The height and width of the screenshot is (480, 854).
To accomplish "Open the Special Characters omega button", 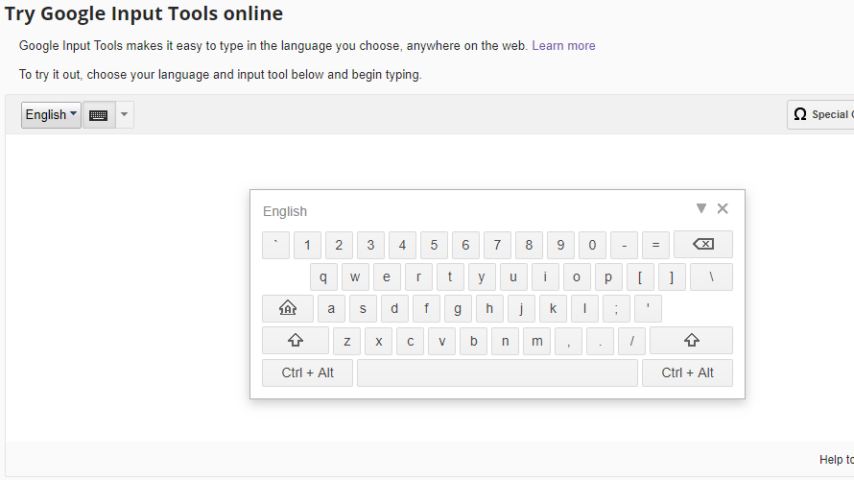I will pyautogui.click(x=821, y=114).
